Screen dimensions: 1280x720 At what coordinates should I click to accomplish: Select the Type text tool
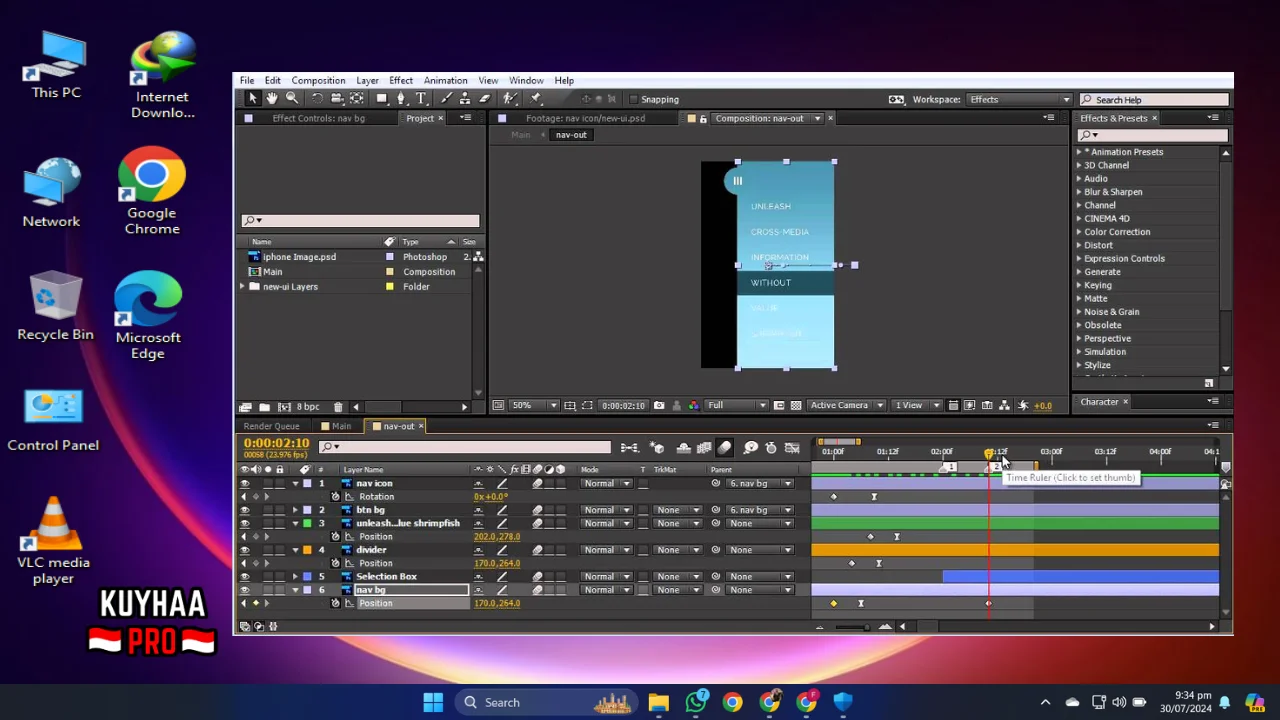tap(421, 98)
